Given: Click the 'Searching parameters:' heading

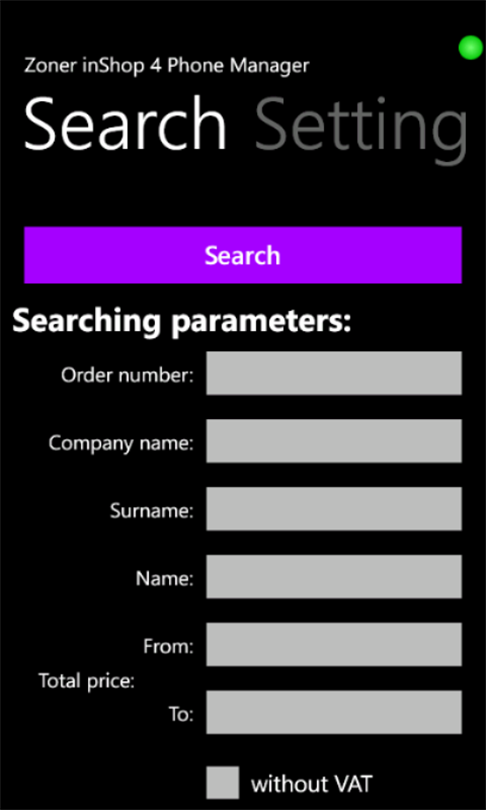Looking at the screenshot, I should tap(182, 321).
